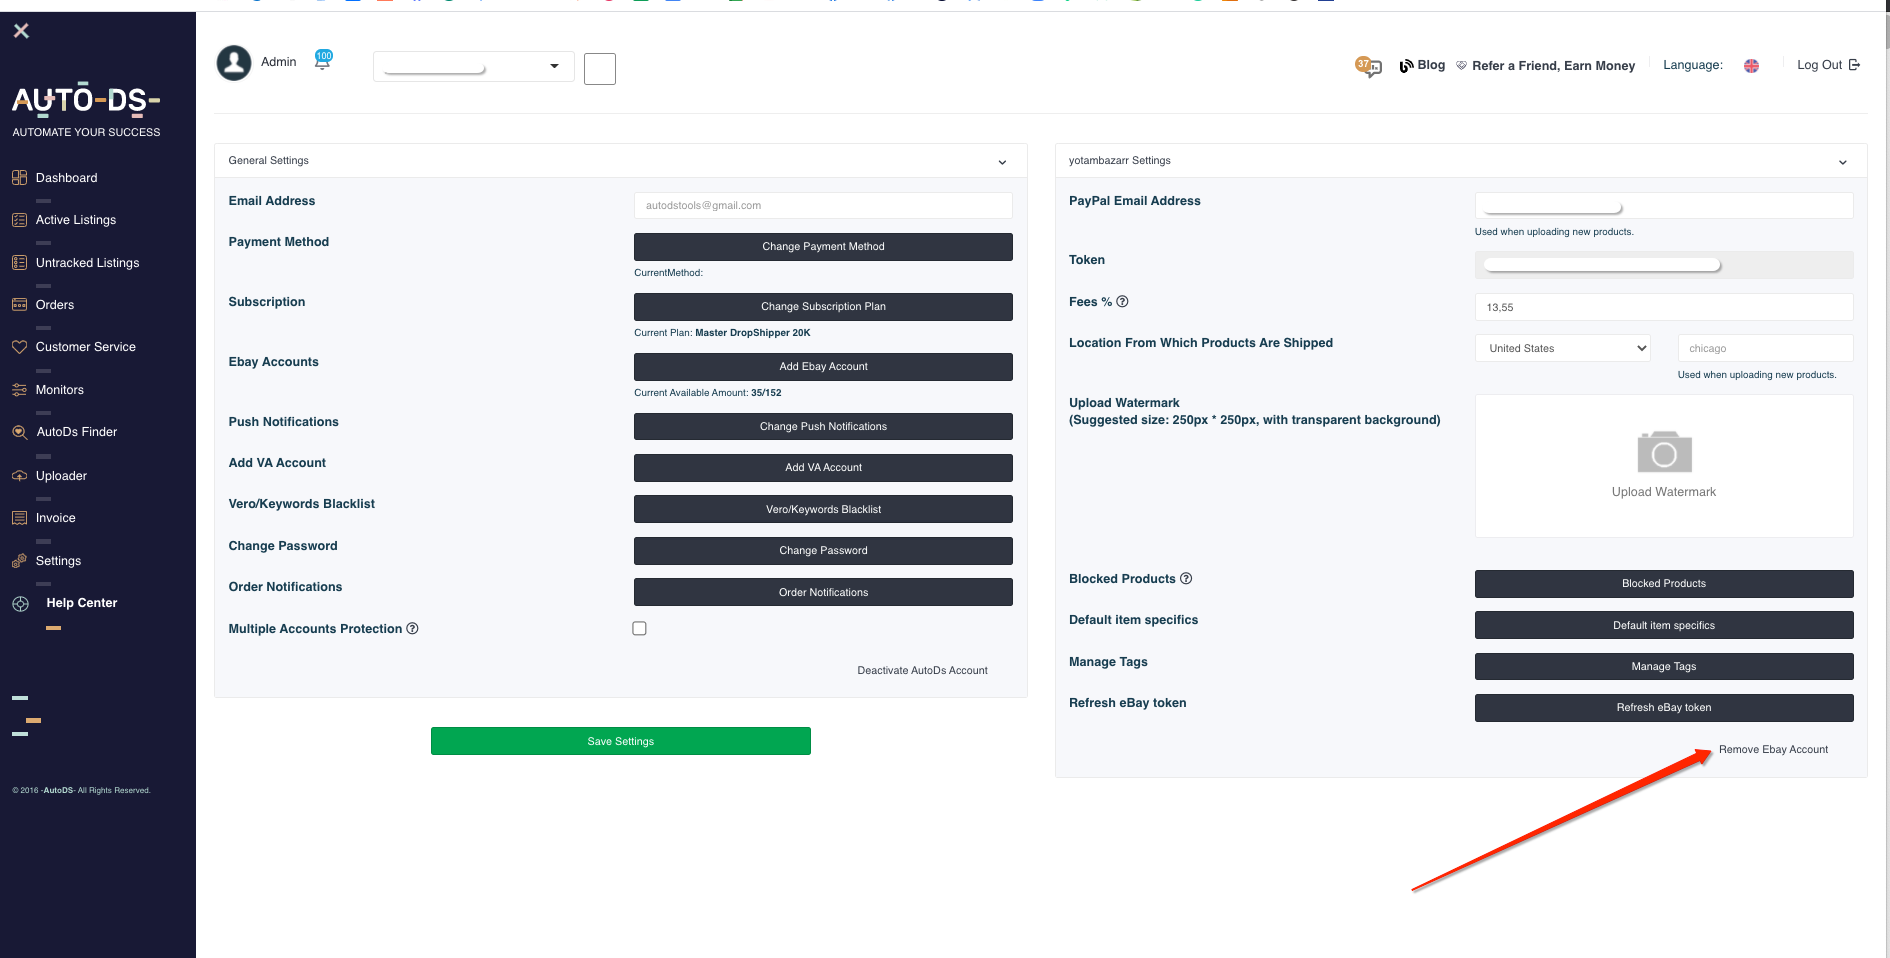Click the Admin user avatar icon

[234, 63]
